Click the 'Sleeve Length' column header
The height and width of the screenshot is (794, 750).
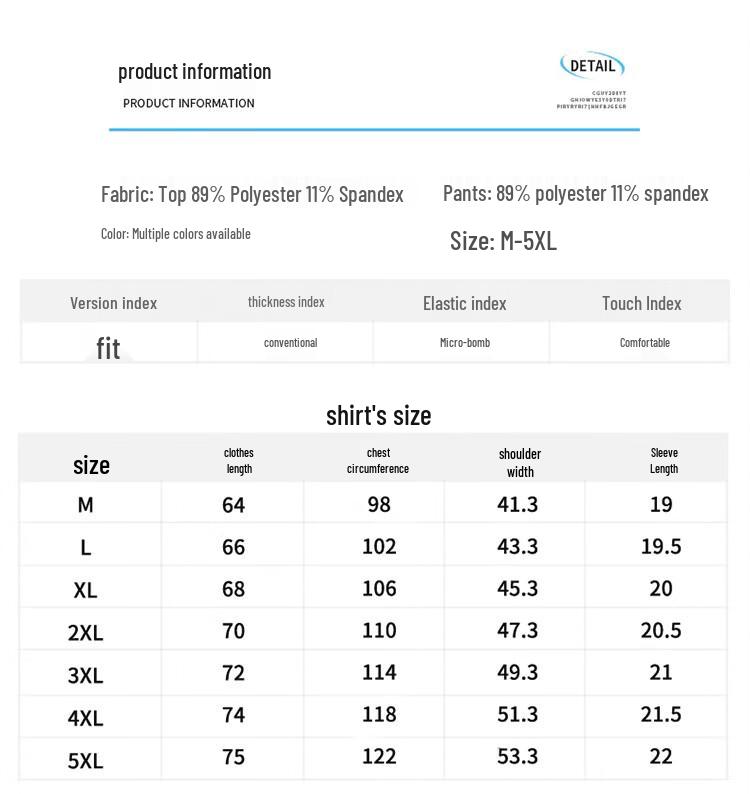click(664, 461)
